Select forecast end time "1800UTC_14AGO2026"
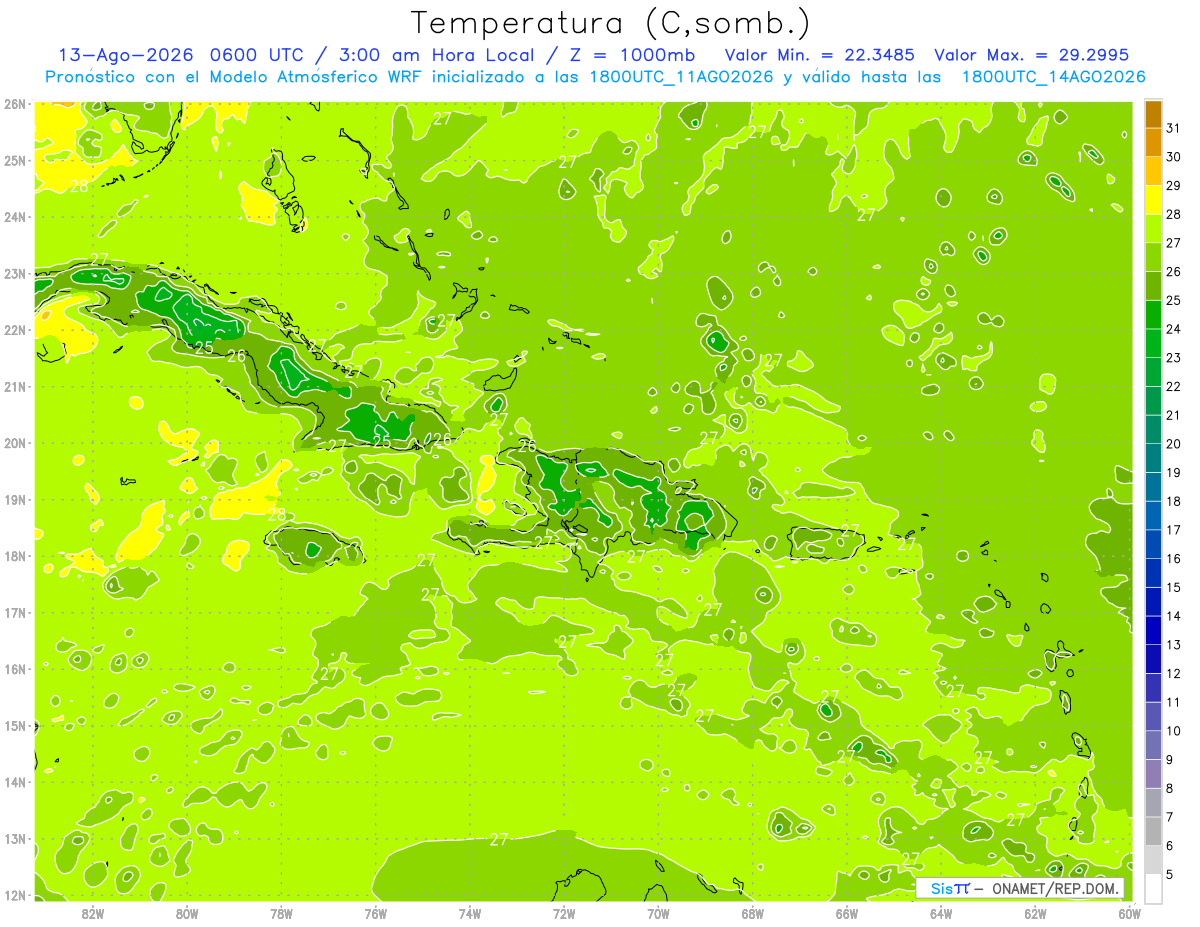 point(1053,77)
